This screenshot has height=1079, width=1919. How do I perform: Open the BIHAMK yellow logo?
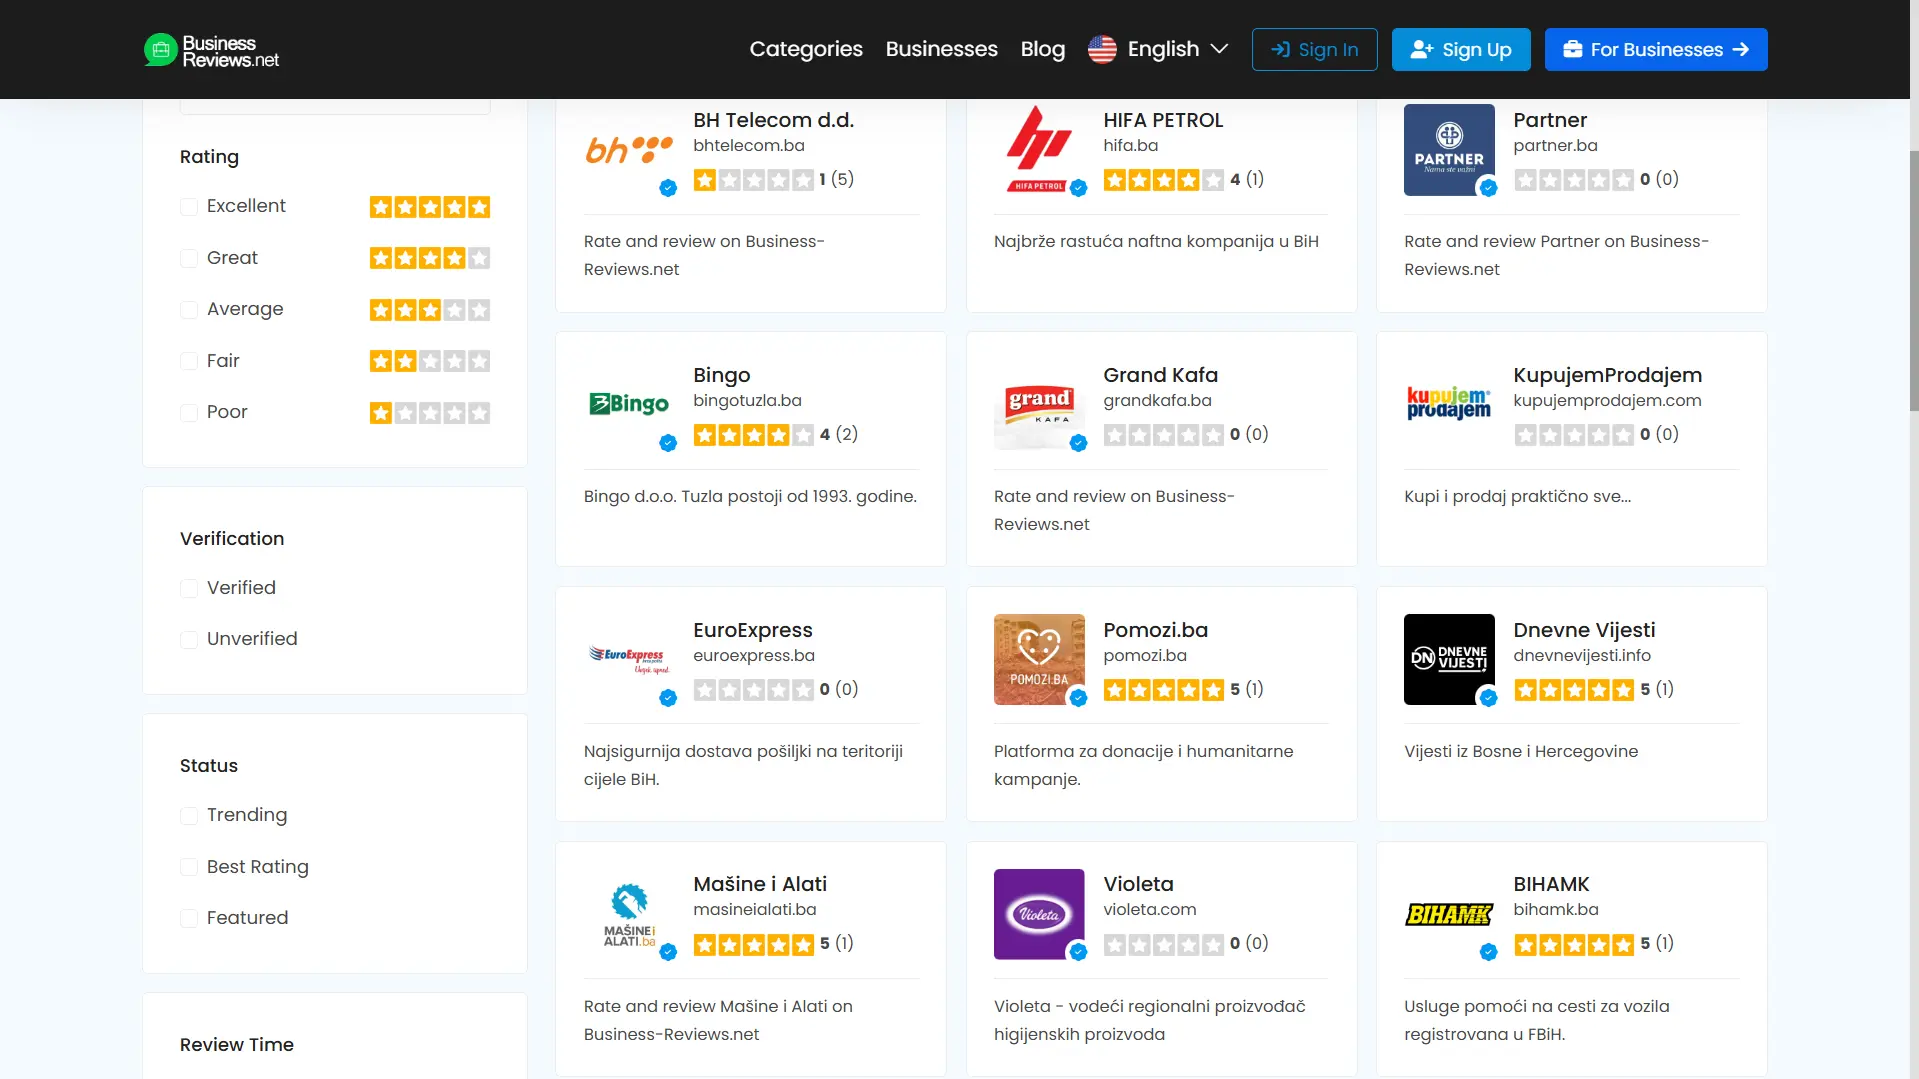(x=1449, y=914)
